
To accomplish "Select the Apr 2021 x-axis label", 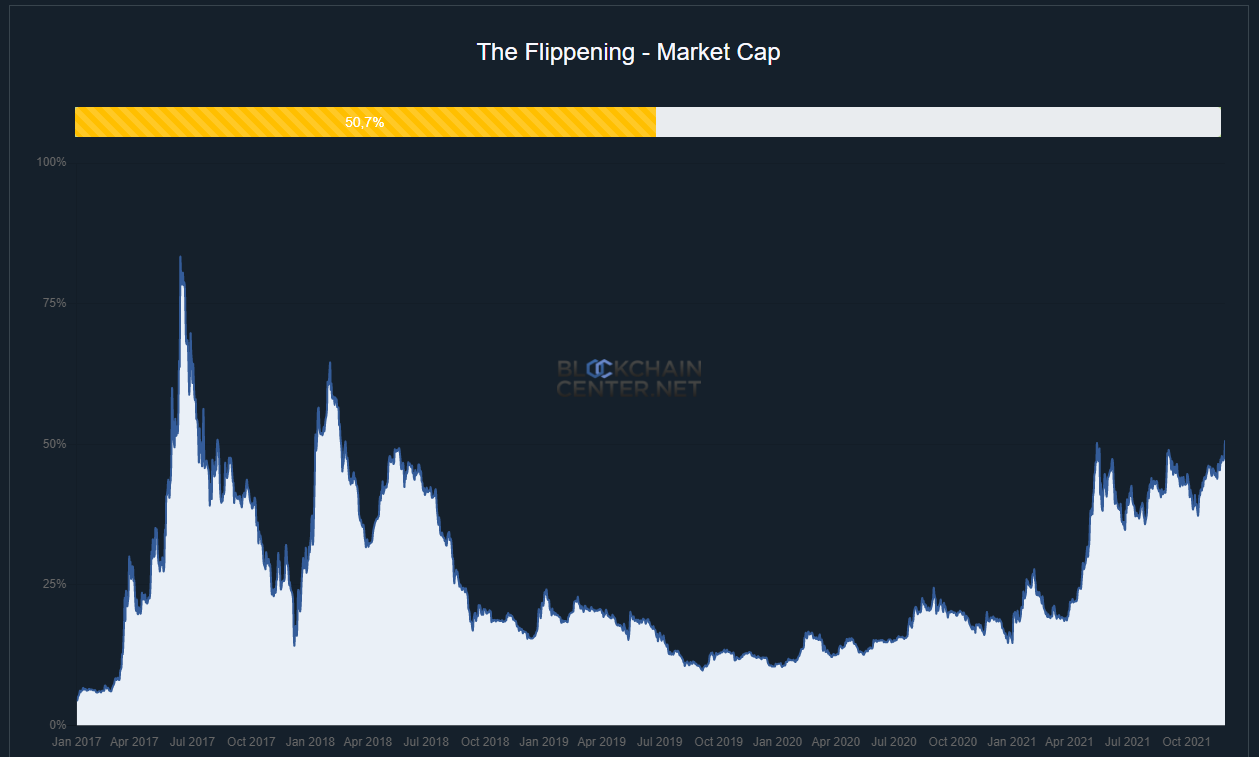I will coord(1069,742).
